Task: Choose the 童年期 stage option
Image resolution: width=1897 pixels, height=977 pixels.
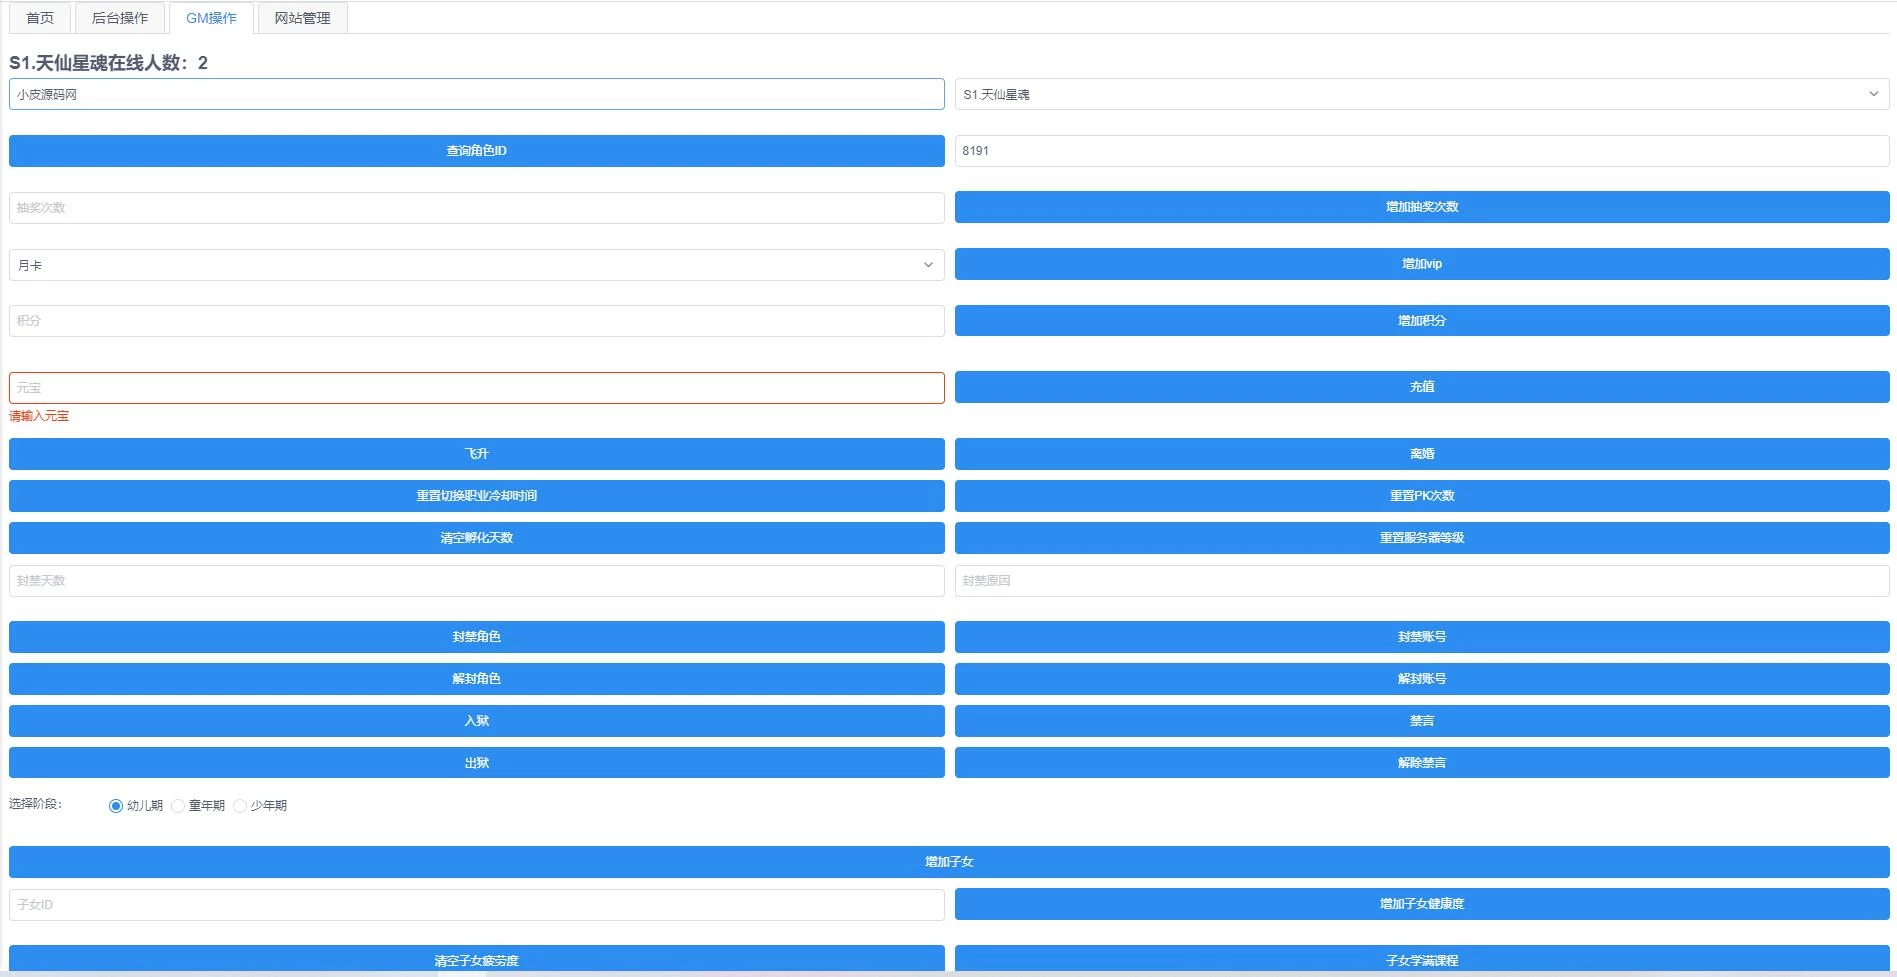Action: point(178,806)
